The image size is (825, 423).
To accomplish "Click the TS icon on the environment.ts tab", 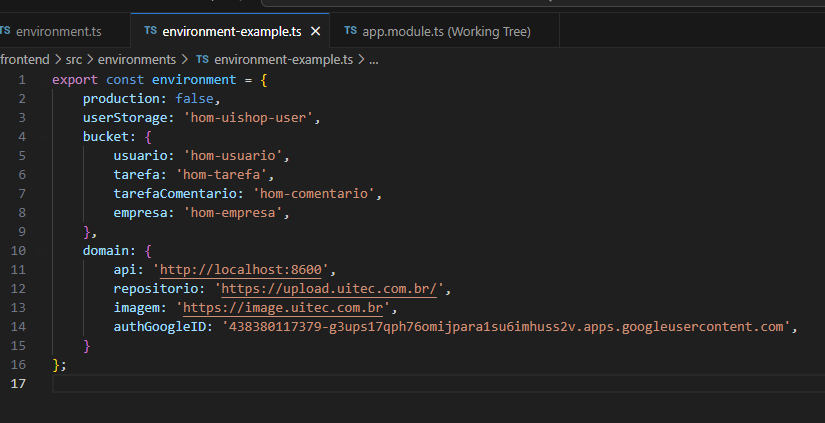I will tap(5, 32).
